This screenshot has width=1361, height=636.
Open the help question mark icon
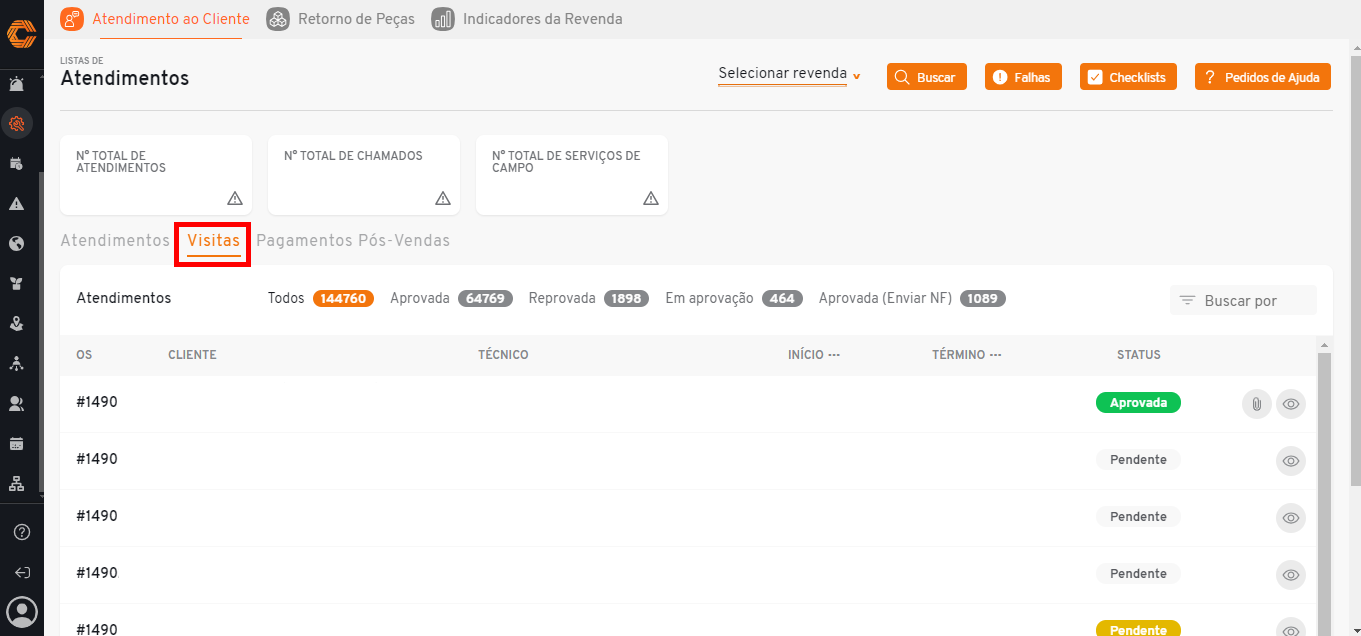[21, 532]
